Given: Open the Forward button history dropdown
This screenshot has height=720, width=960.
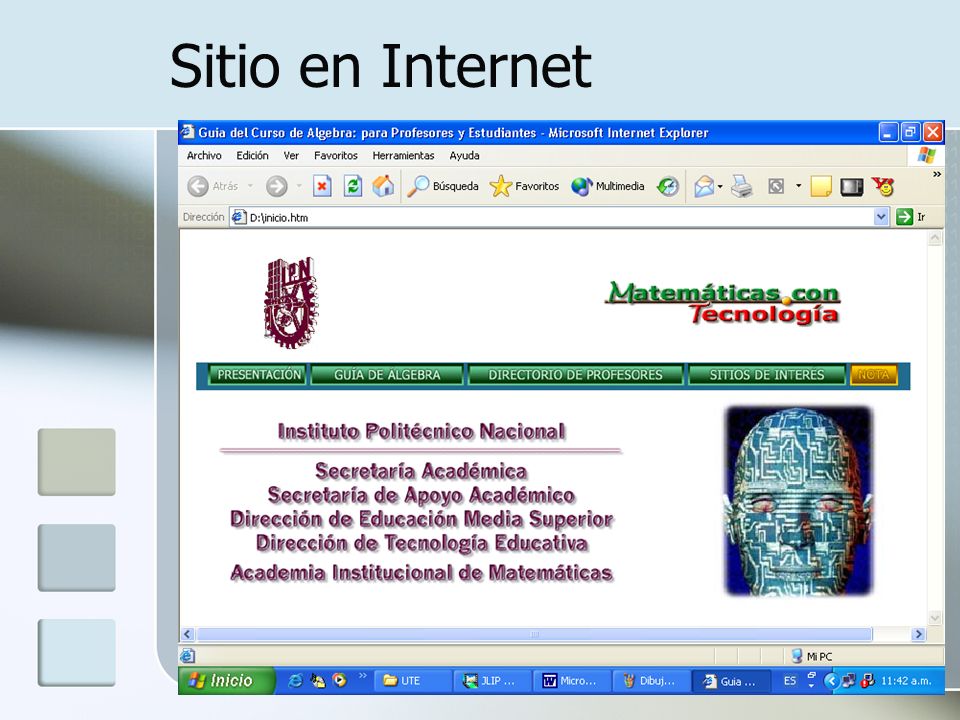Looking at the screenshot, I should click(x=299, y=186).
